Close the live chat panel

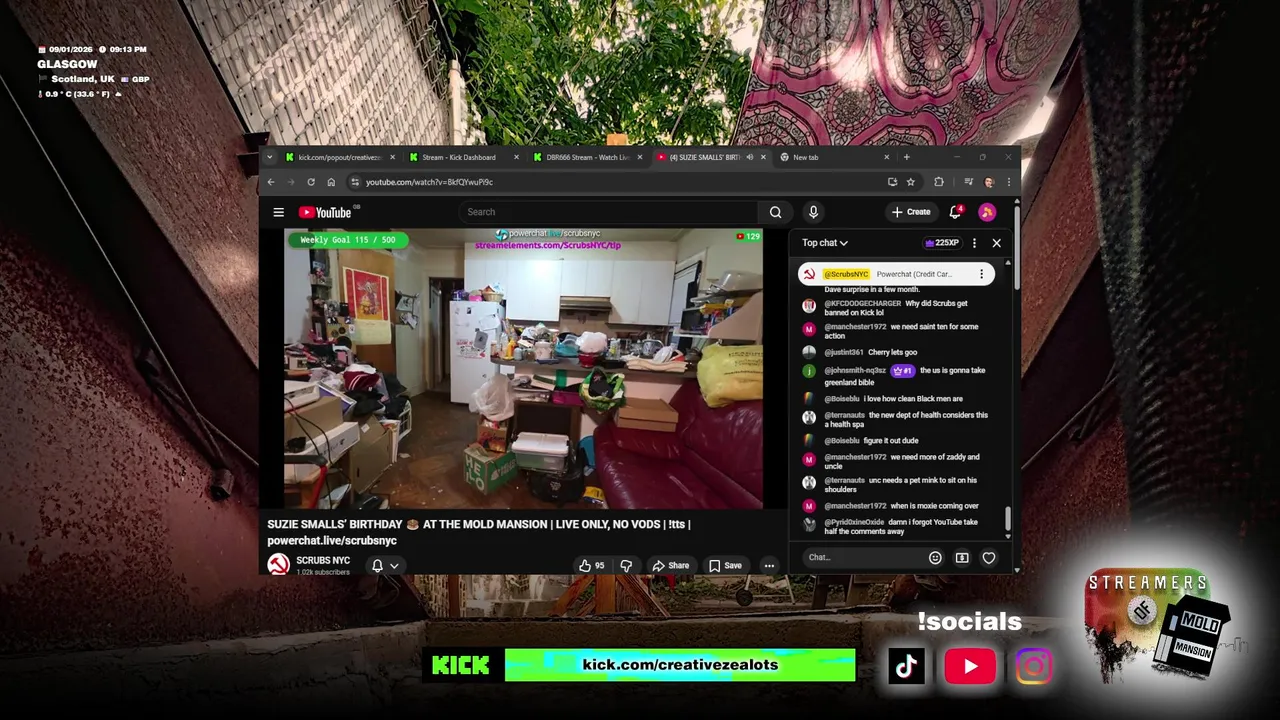point(996,243)
